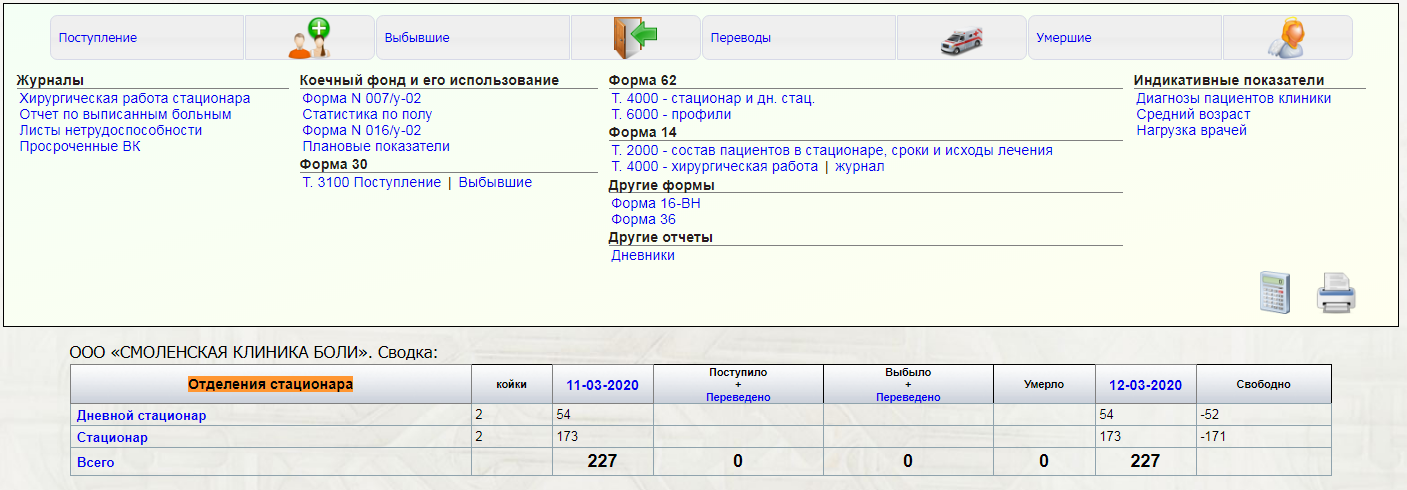The image size is (1407, 490).
Task: Open Листы нетрудоспособности link
Action: point(111,130)
